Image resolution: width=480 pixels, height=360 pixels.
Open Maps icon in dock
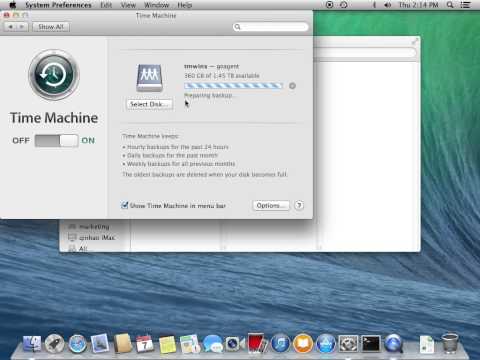click(189, 344)
